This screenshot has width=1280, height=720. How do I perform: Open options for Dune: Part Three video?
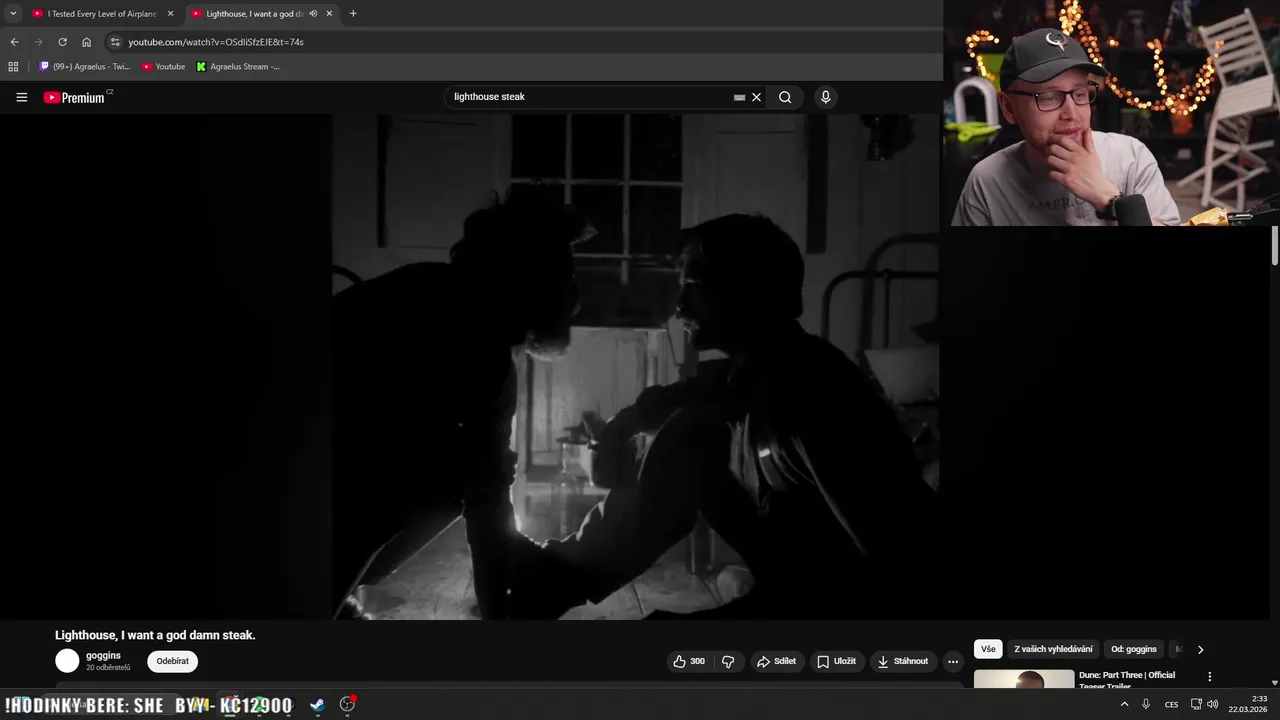coord(1209,677)
